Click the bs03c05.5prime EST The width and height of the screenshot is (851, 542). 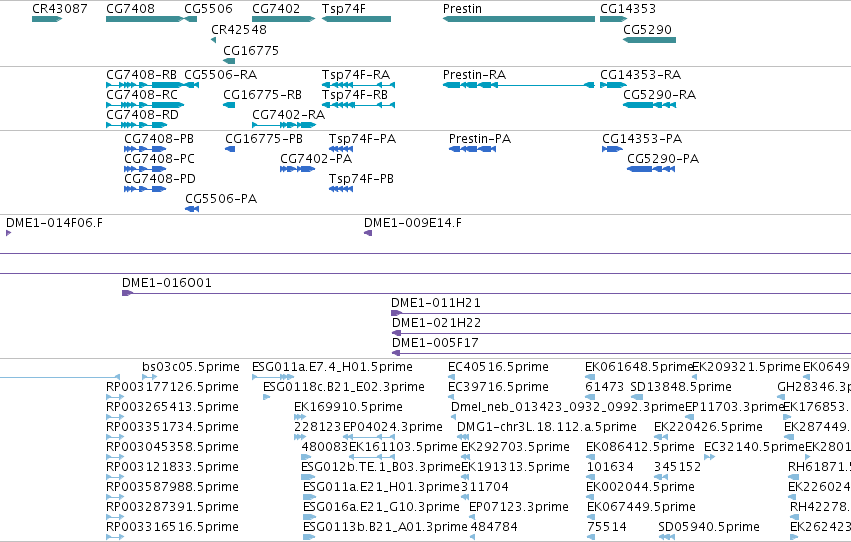click(x=150, y=377)
